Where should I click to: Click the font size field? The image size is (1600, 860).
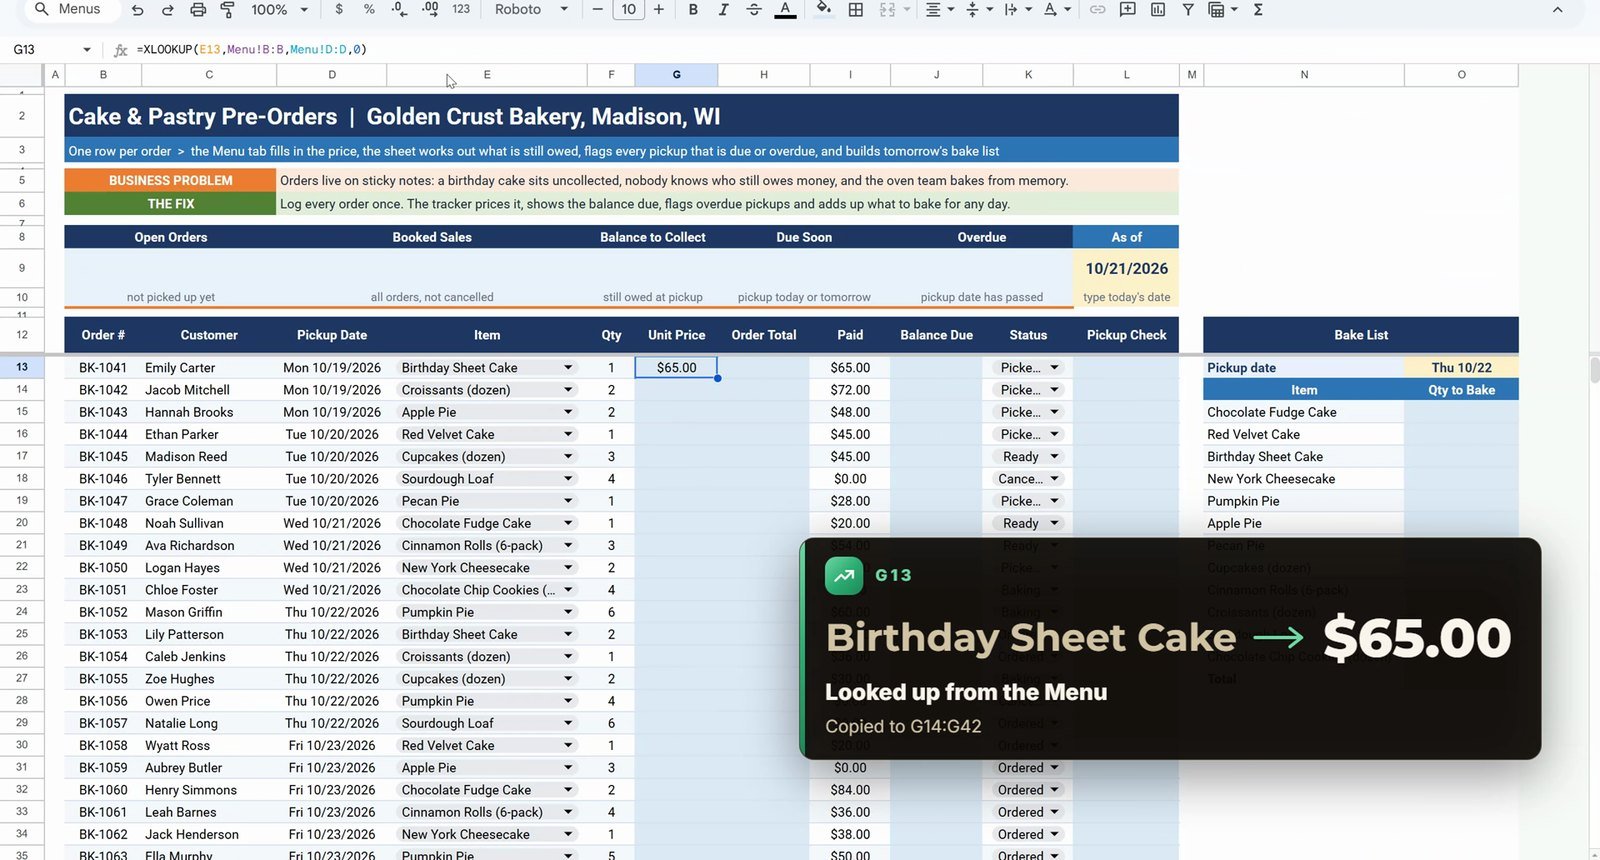(x=628, y=9)
